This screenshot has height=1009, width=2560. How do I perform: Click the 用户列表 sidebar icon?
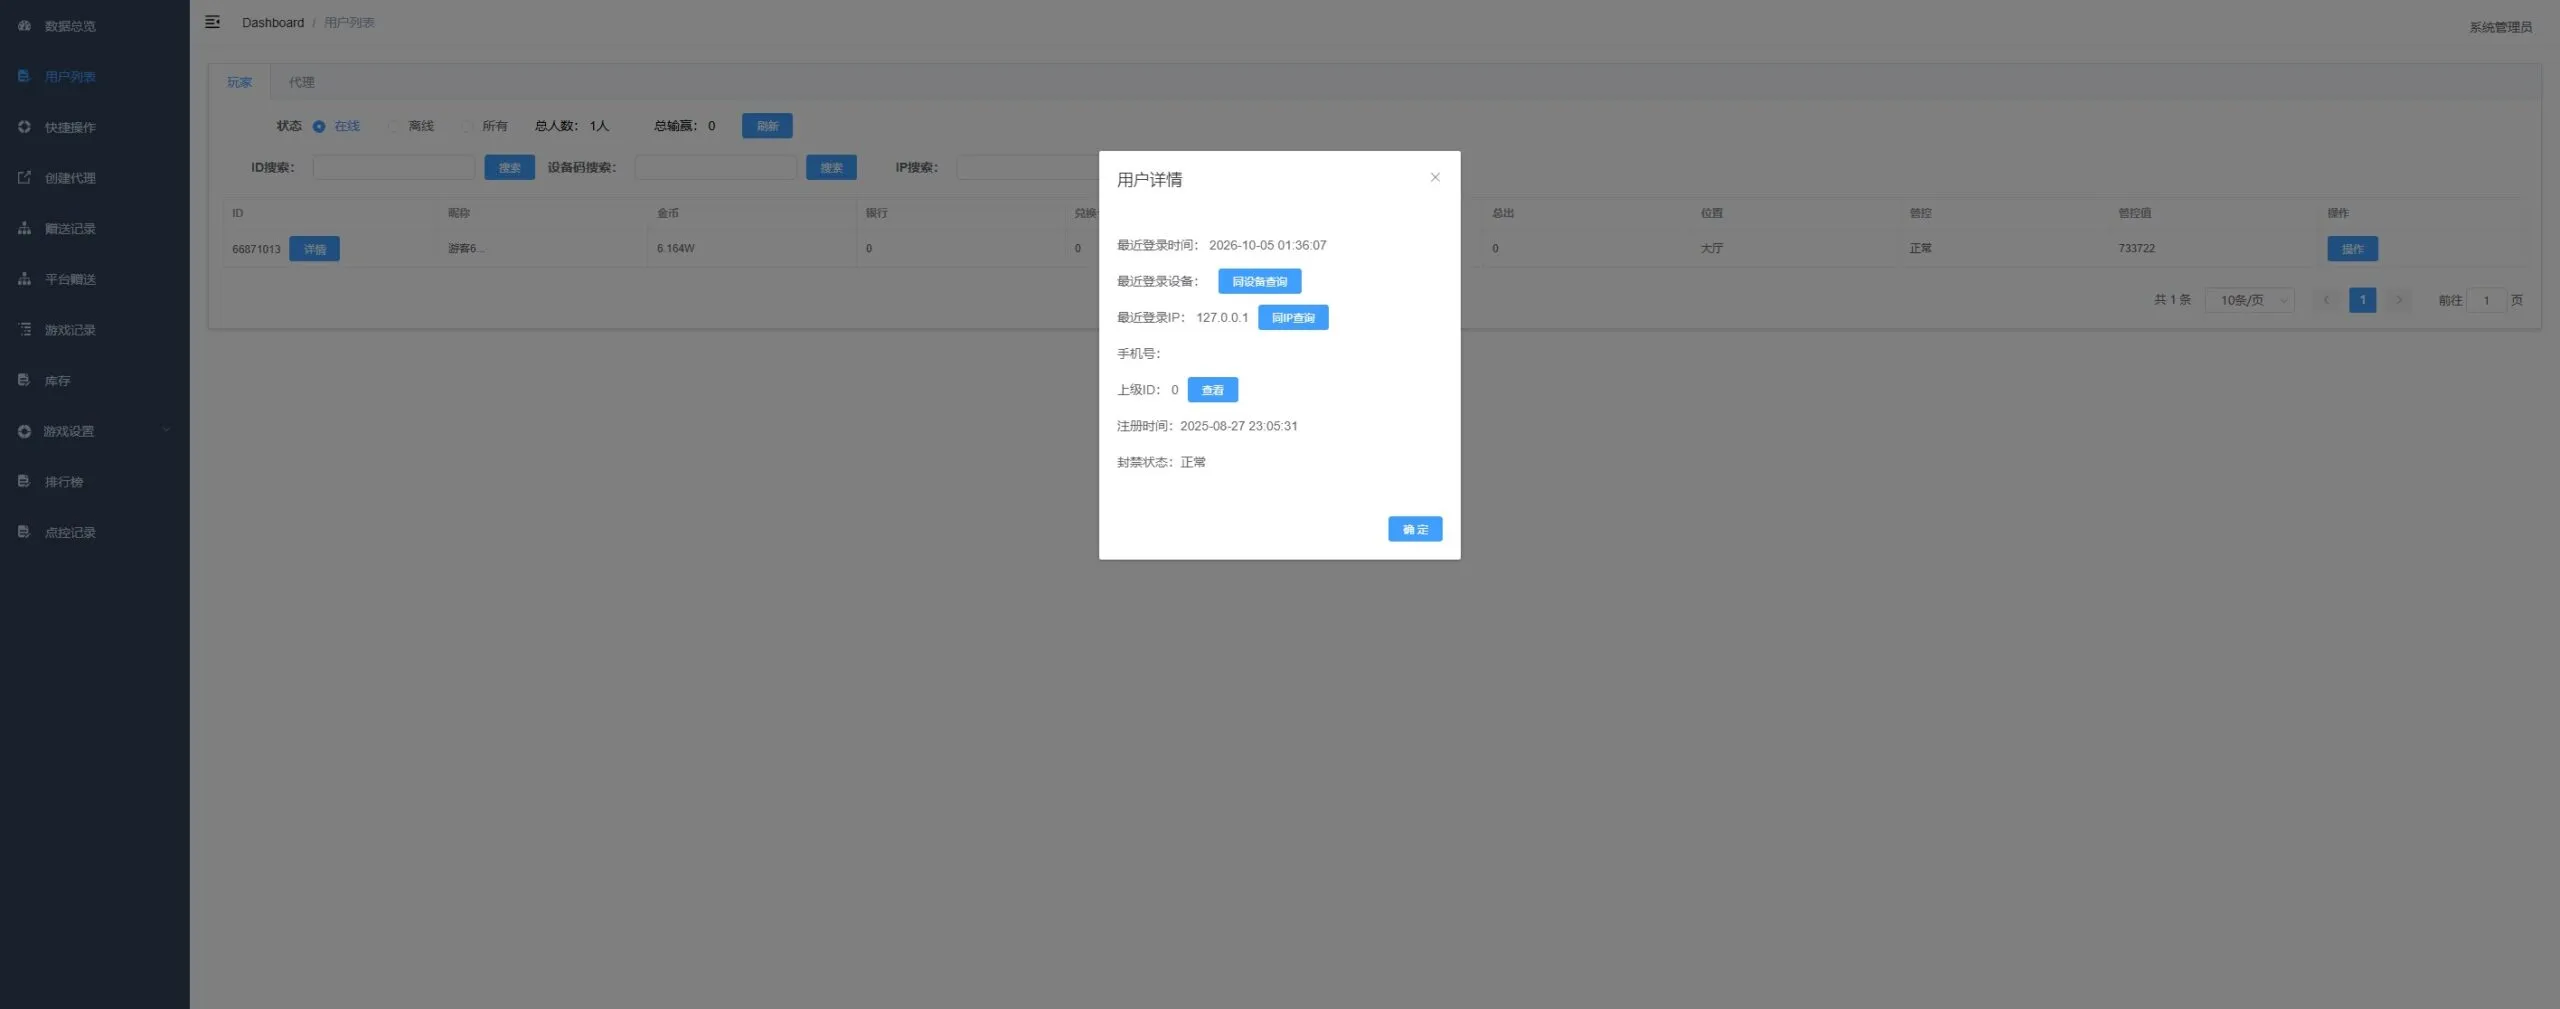point(24,76)
